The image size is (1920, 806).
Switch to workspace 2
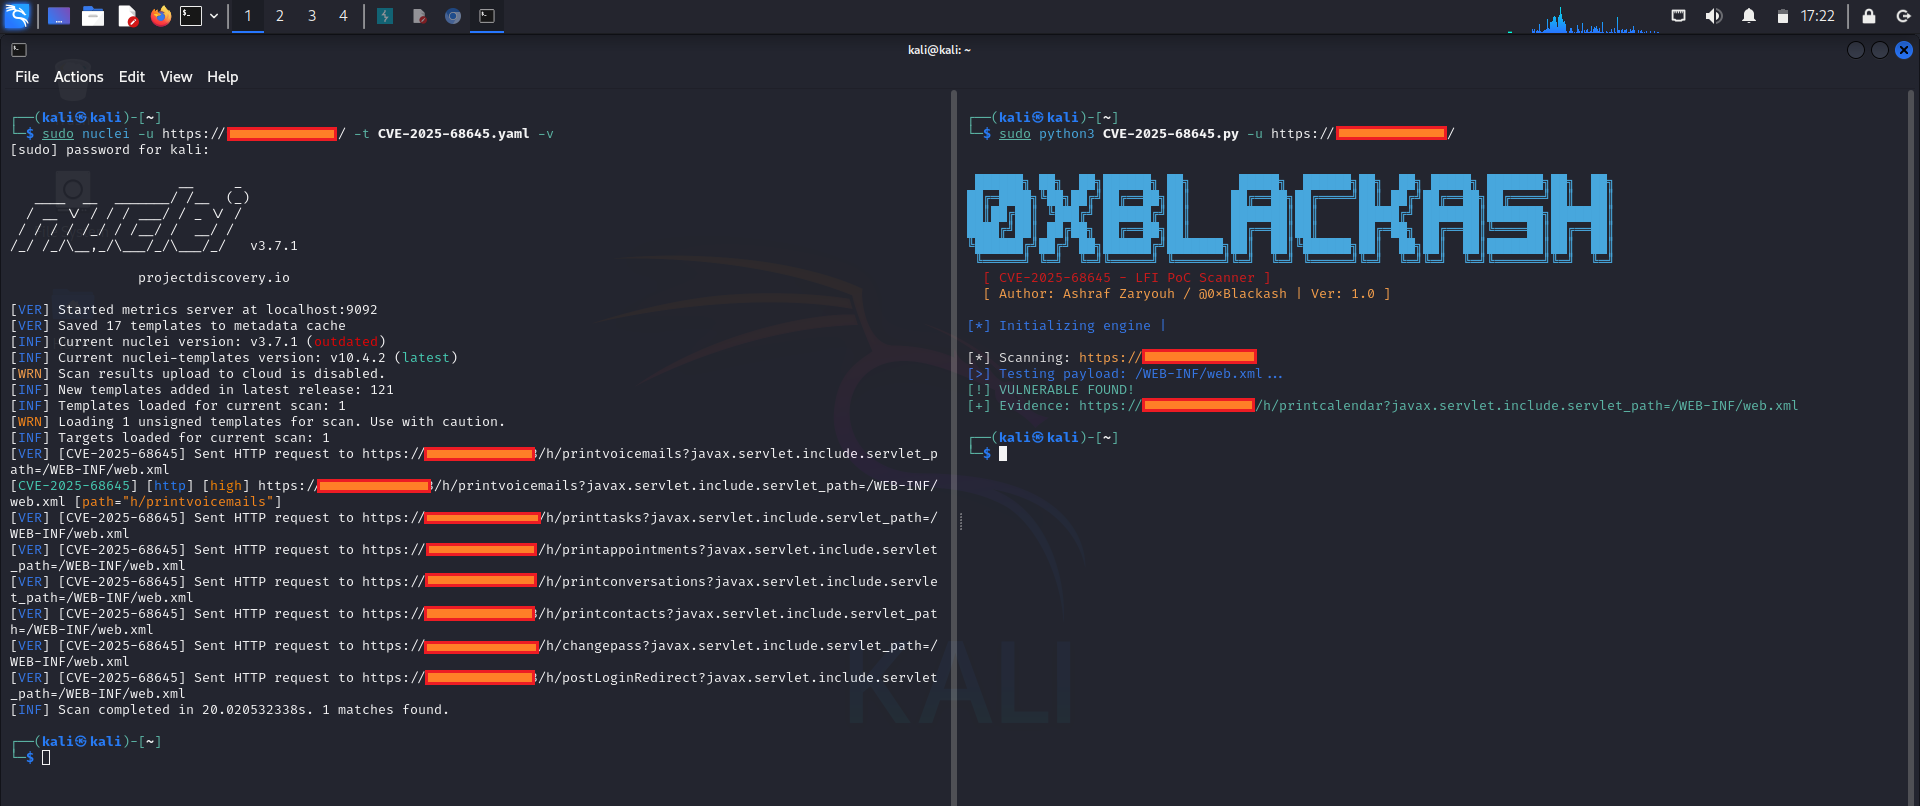(280, 16)
